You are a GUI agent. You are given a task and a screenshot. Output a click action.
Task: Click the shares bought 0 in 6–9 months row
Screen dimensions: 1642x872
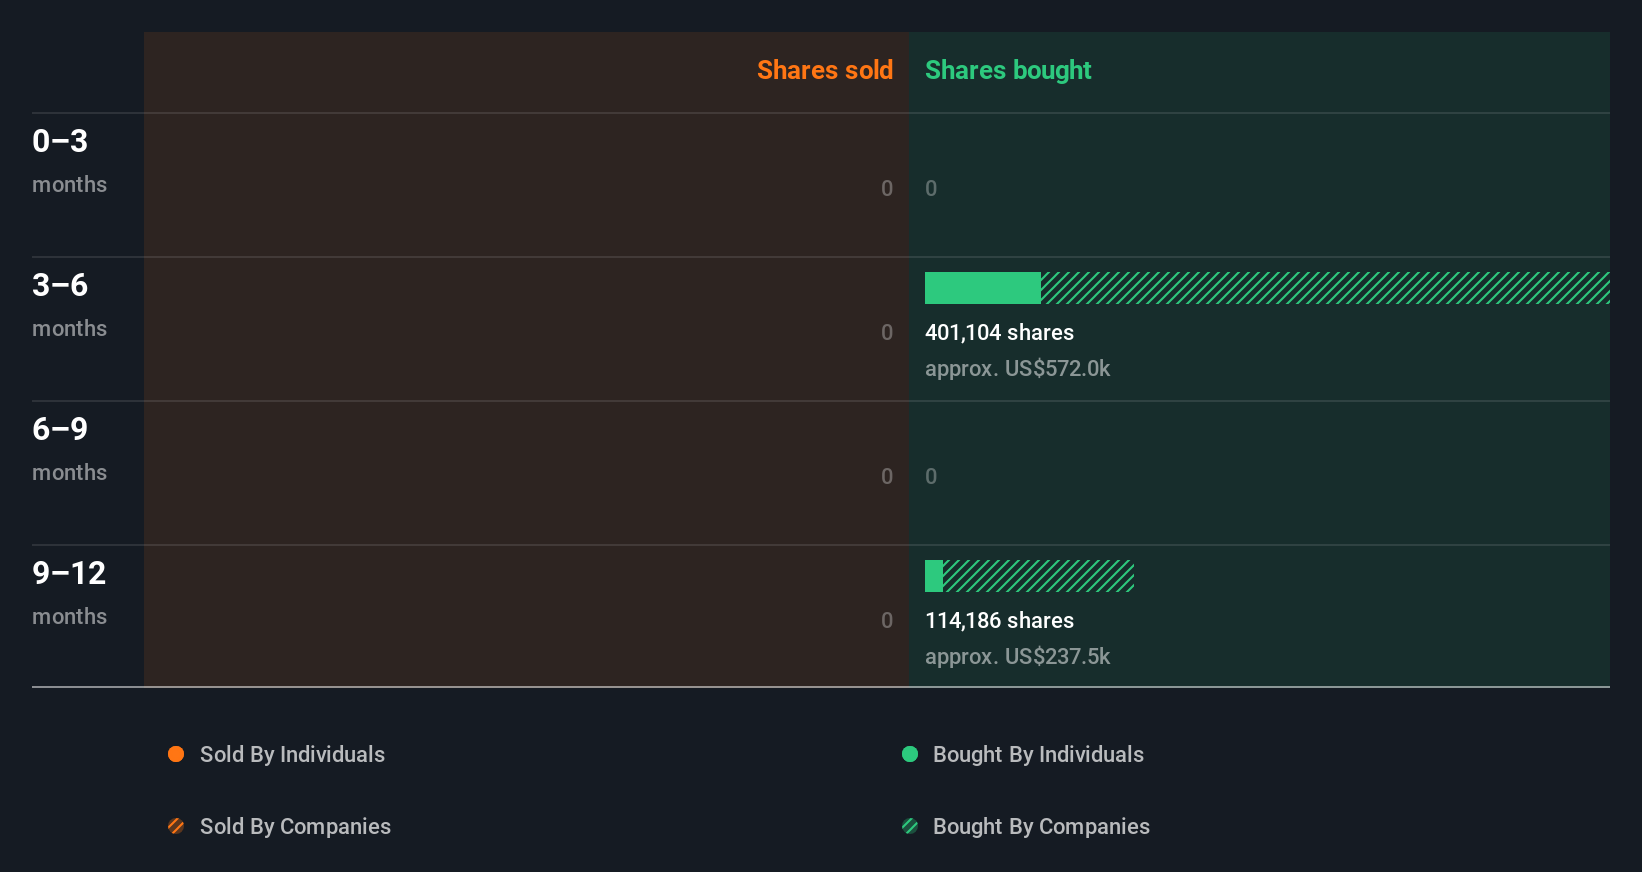931,476
